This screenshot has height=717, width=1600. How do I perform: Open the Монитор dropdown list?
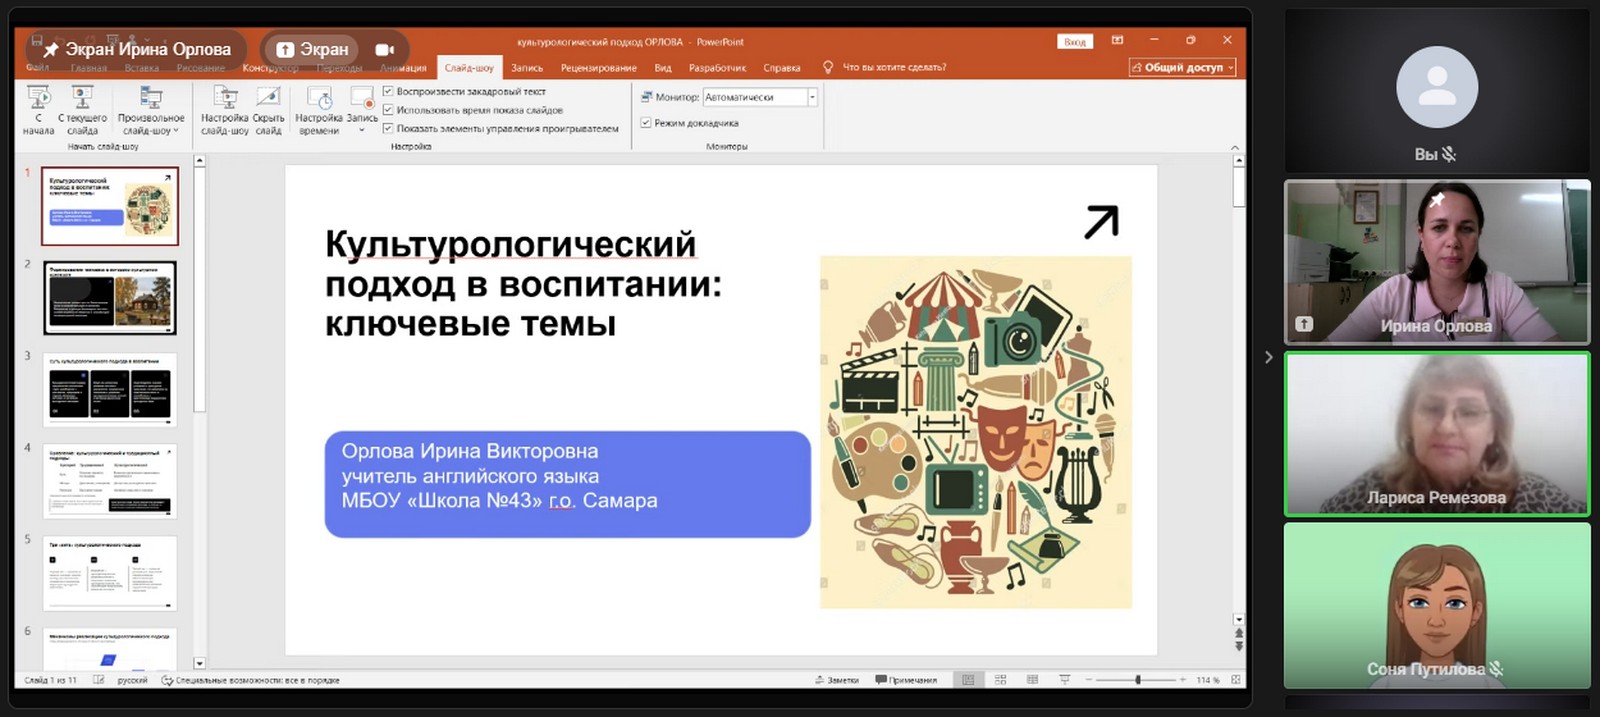coord(812,97)
